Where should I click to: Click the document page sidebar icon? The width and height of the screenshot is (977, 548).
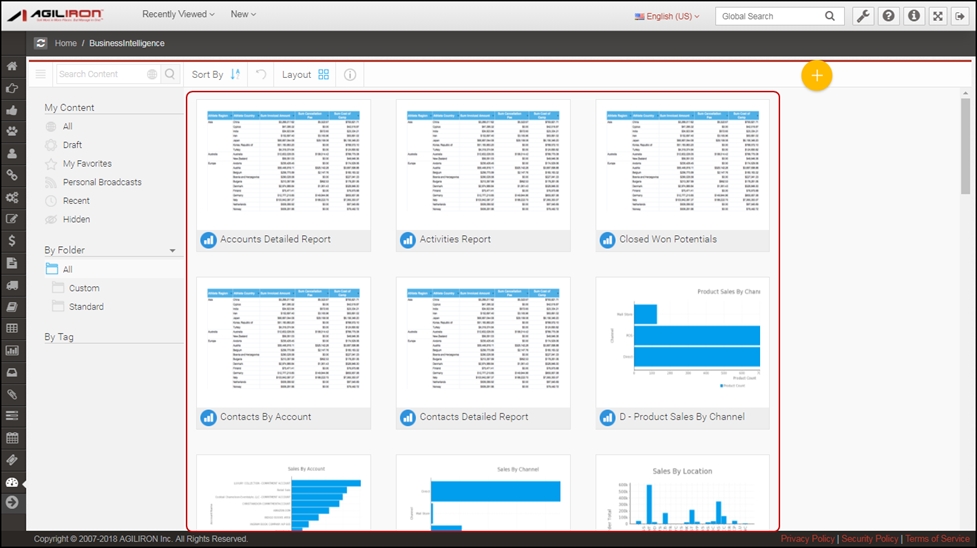tap(12, 262)
